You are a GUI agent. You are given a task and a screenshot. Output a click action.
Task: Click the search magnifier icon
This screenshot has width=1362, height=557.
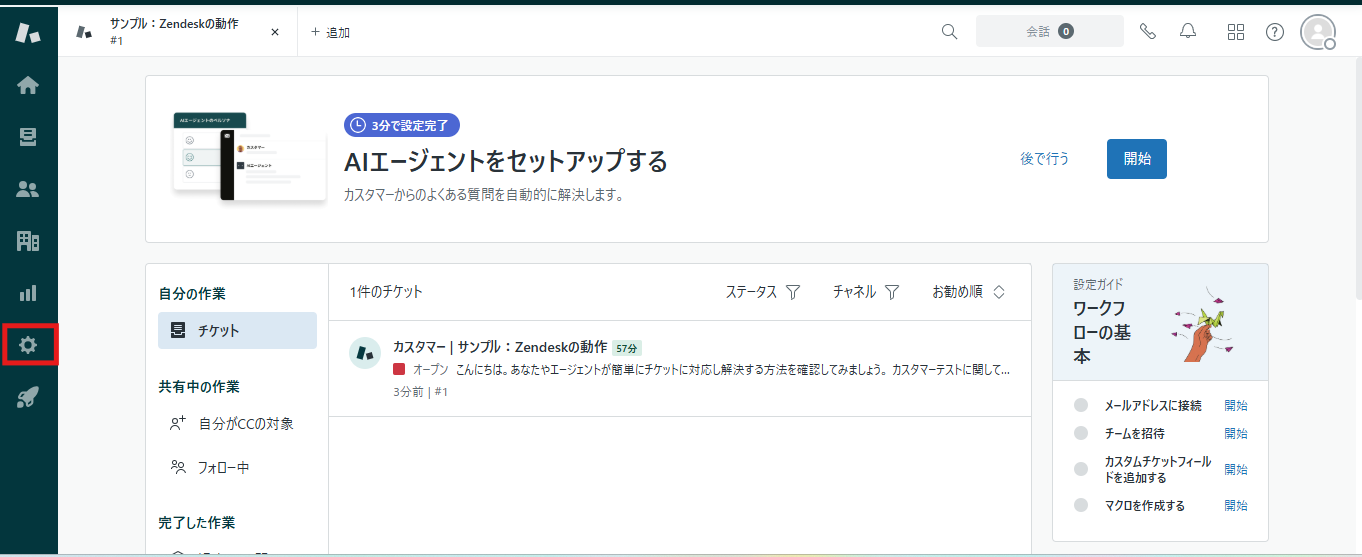tap(950, 31)
